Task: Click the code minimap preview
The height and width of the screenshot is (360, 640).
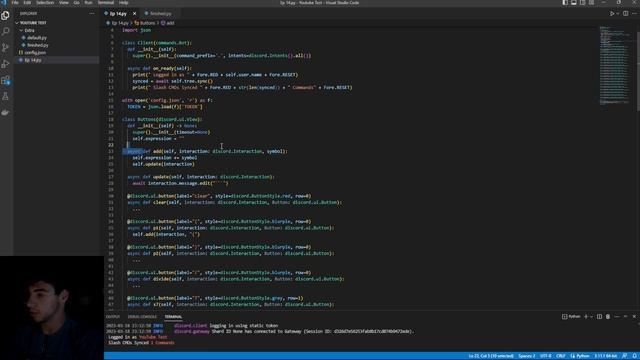Action: [614, 65]
